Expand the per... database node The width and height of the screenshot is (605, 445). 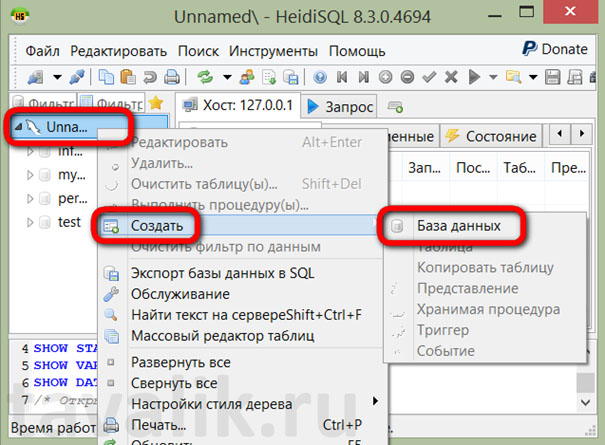30,199
